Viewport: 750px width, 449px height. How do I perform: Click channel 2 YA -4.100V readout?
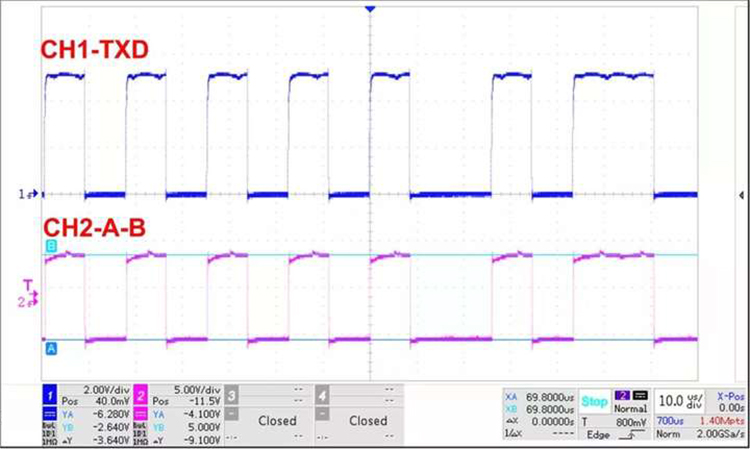coord(187,414)
